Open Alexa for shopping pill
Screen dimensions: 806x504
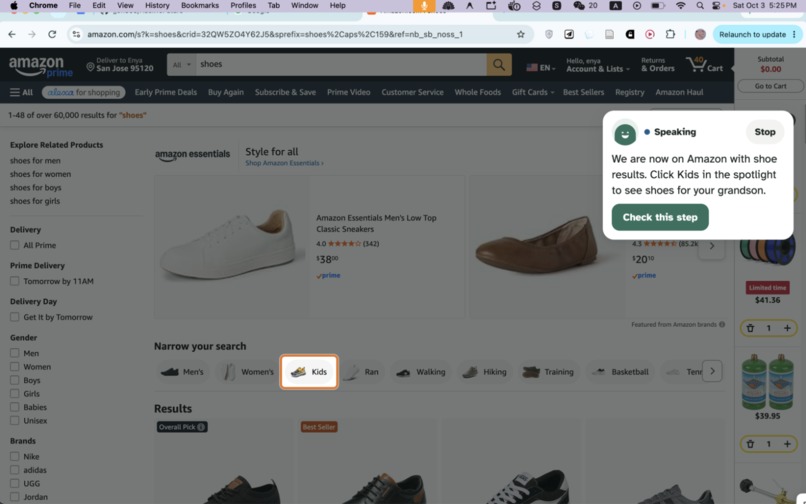(84, 93)
